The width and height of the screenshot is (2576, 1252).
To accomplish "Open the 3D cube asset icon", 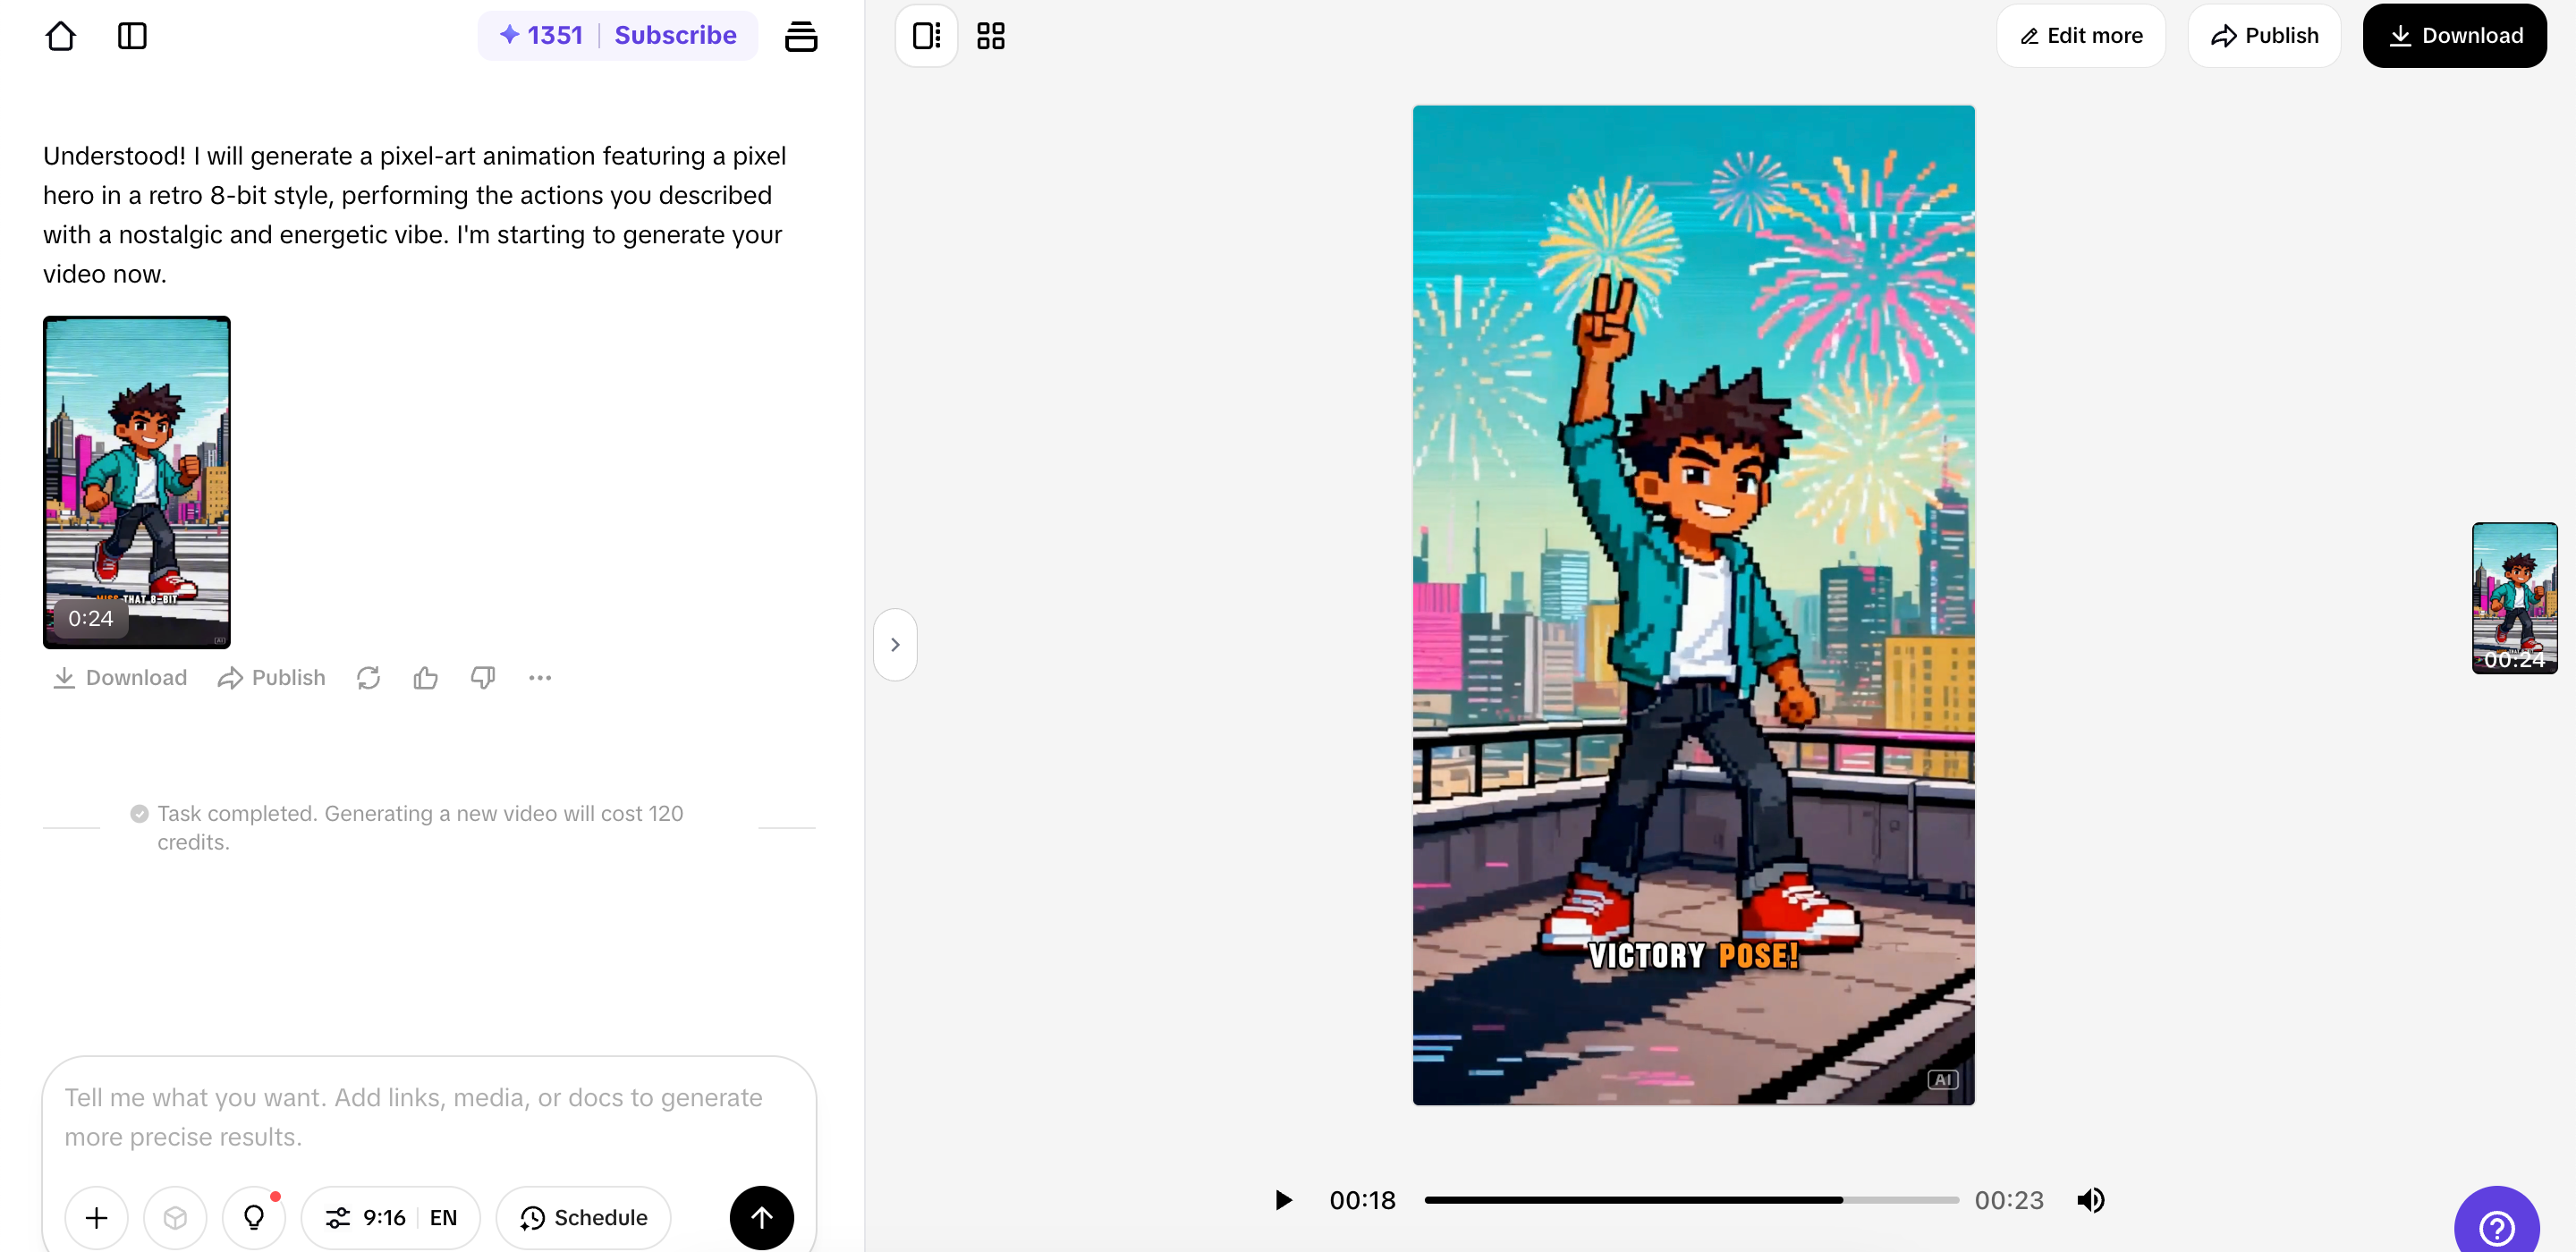I will (x=175, y=1217).
